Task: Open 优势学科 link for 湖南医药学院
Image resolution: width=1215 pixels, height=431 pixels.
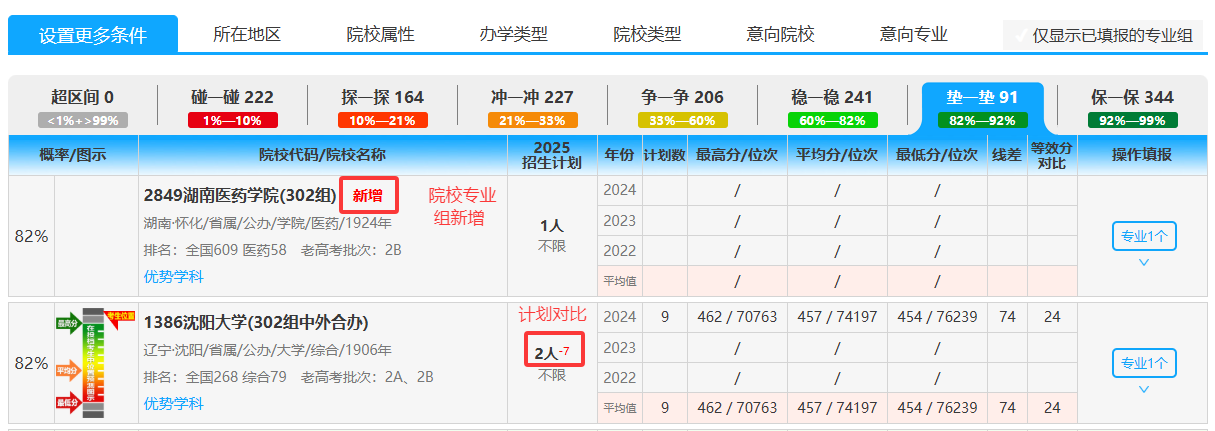Action: pos(173,276)
